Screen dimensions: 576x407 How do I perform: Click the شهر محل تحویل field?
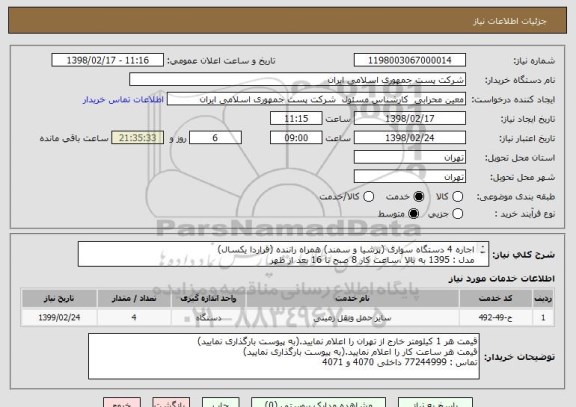(x=410, y=177)
